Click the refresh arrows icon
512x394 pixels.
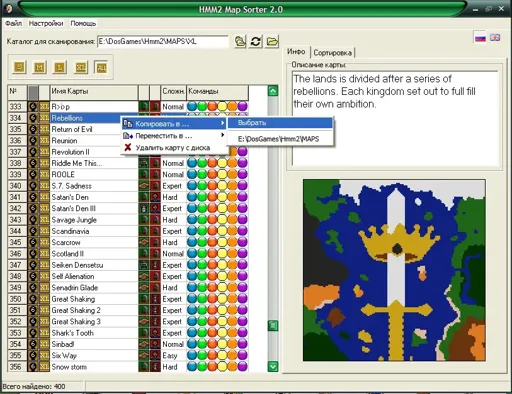pos(256,41)
